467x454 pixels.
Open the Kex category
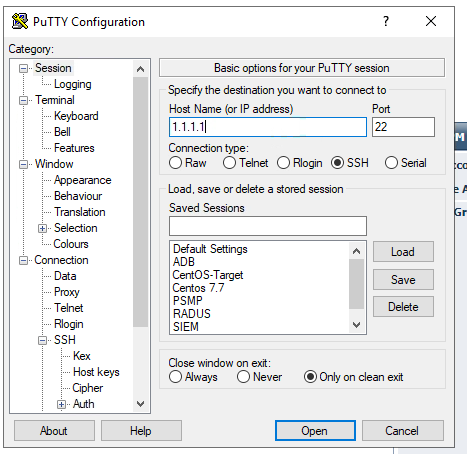(82, 356)
